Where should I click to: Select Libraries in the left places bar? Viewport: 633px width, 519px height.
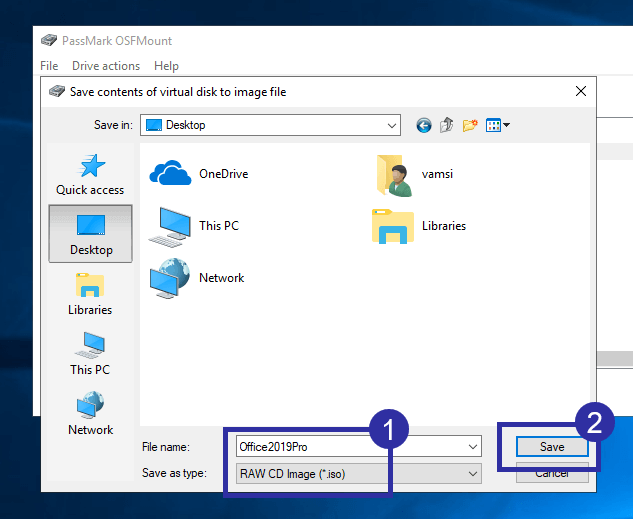click(x=90, y=294)
